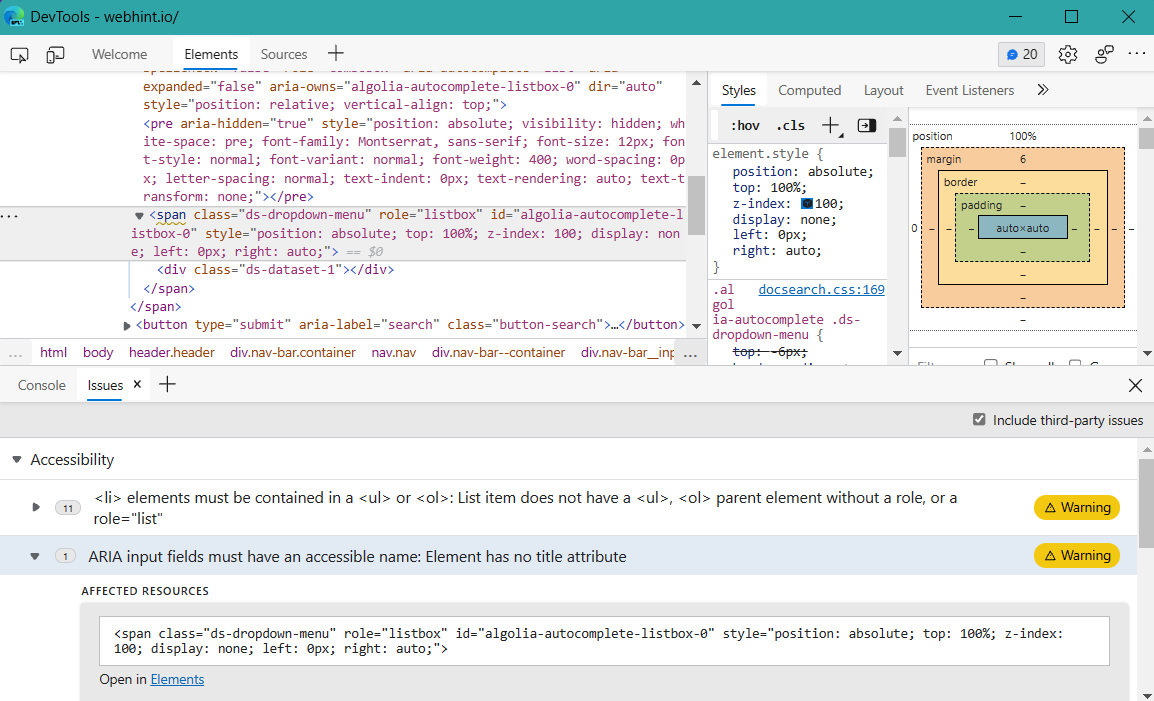Close the Issues drawer tab
This screenshot has width=1154, height=701.
pos(137,384)
